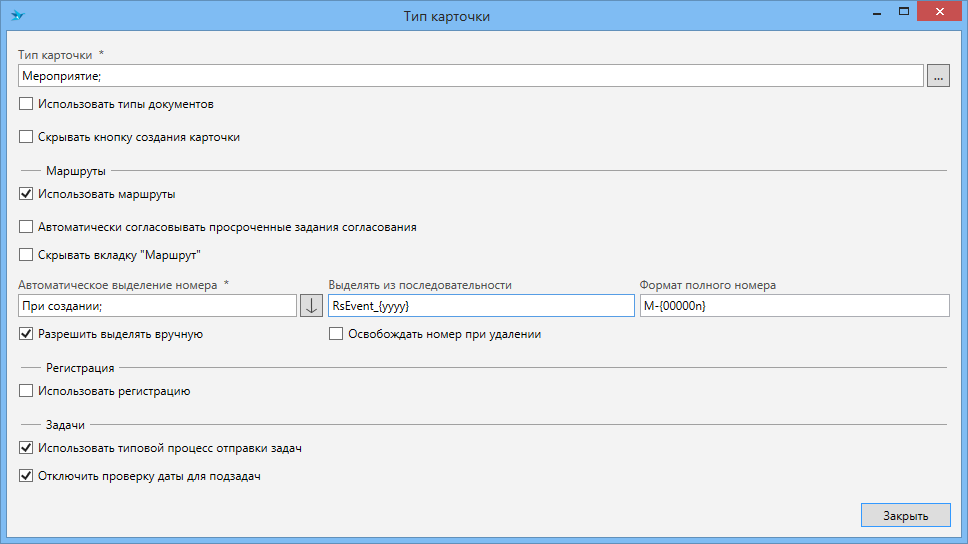The image size is (968, 544).
Task: Uncheck 'Использовать типовой процесс отправки задач'
Action: 26,448
